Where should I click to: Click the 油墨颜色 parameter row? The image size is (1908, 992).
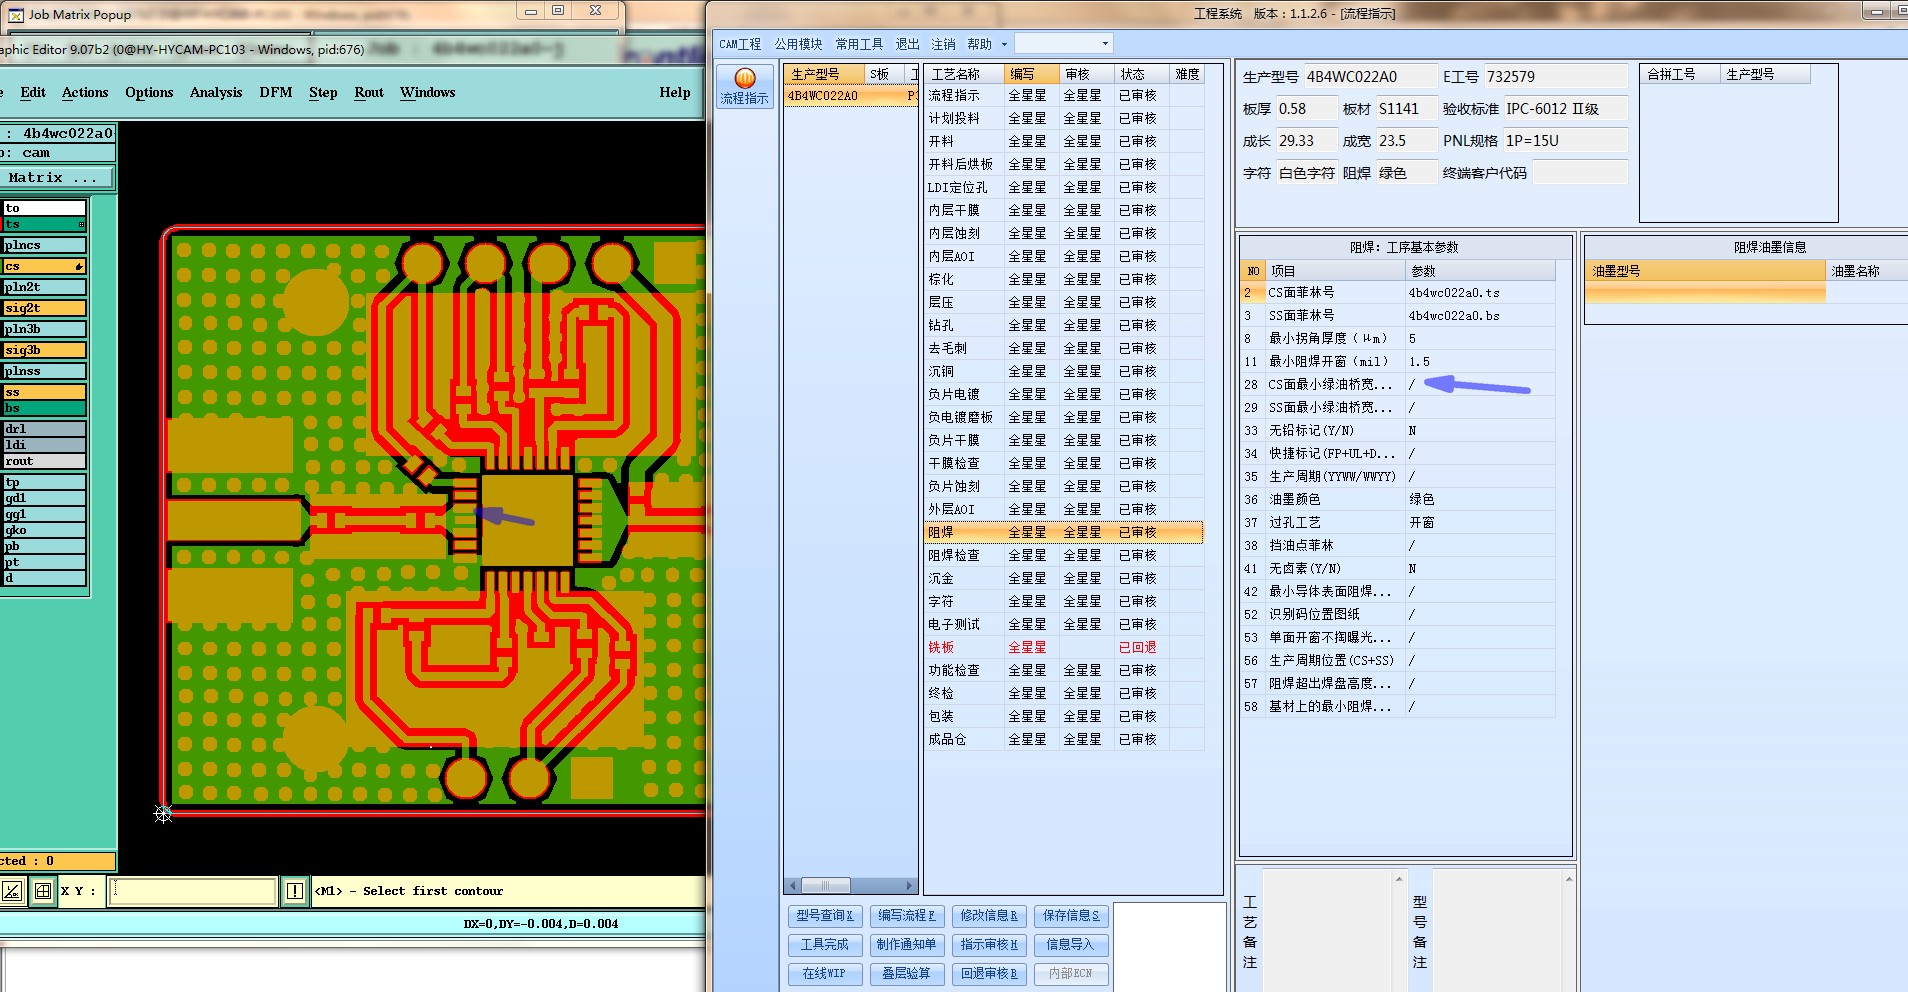point(1398,500)
